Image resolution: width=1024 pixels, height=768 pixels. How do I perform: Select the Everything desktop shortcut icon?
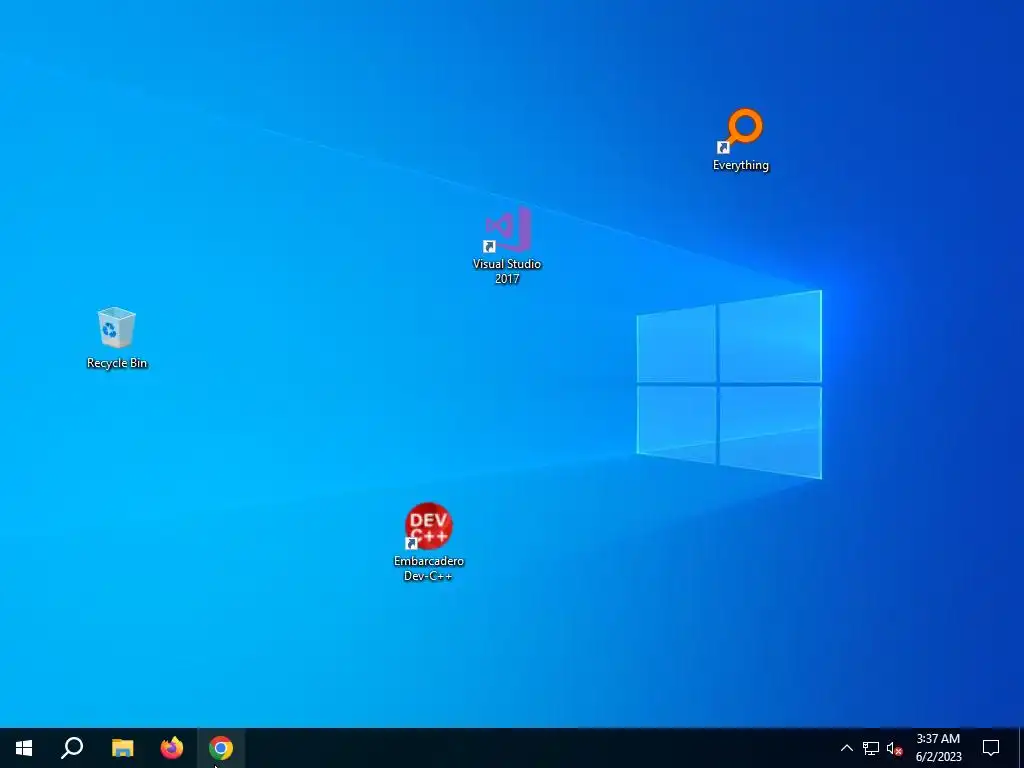tap(741, 140)
